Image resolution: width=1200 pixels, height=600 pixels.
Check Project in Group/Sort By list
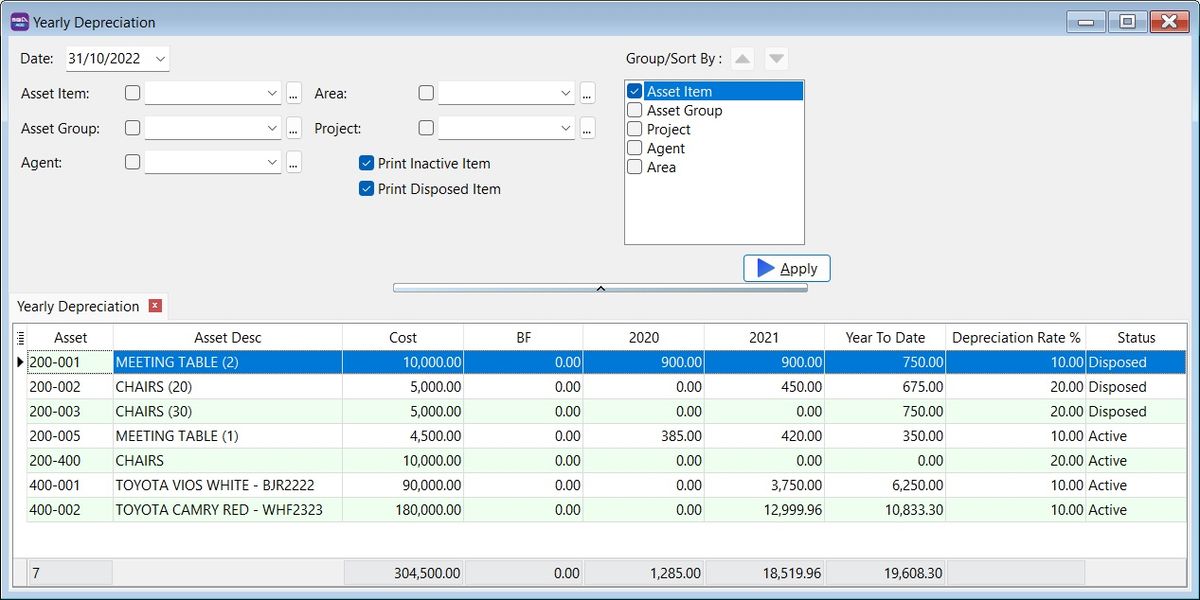click(634, 129)
